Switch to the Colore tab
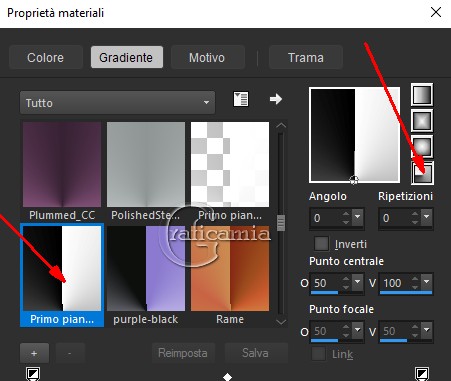The image size is (451, 381). (x=46, y=57)
